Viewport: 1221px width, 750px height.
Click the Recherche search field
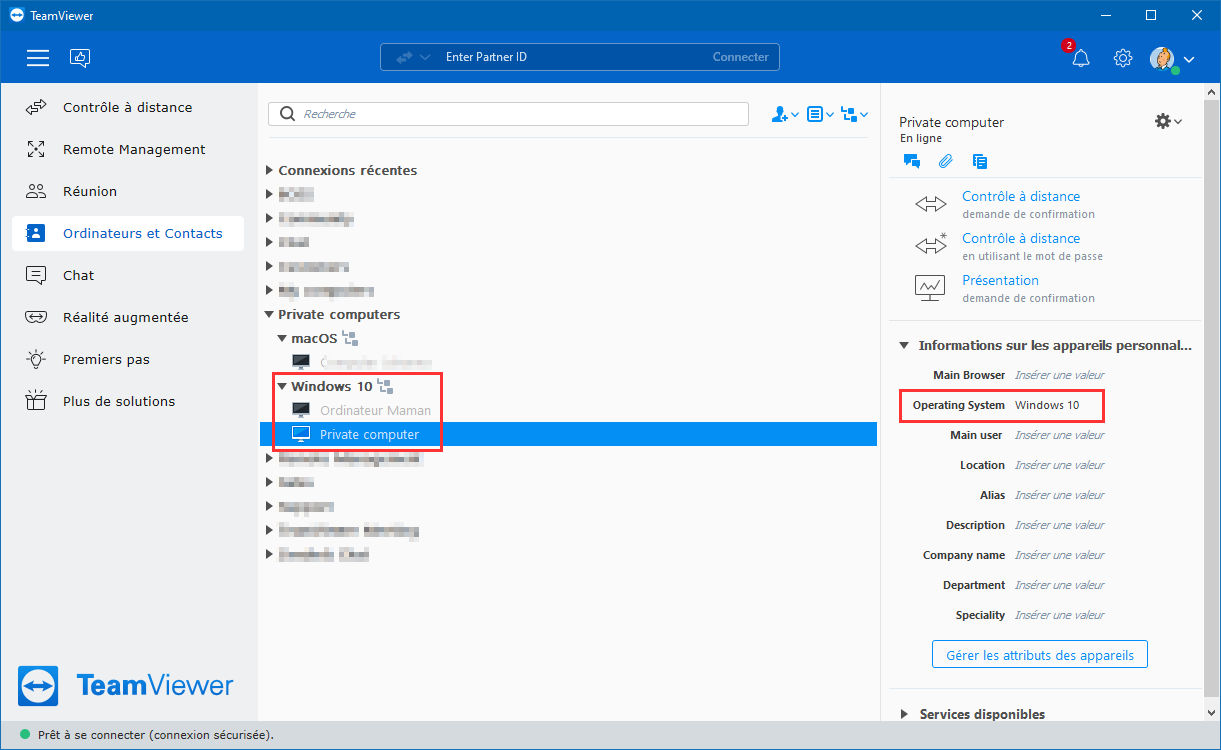[508, 114]
